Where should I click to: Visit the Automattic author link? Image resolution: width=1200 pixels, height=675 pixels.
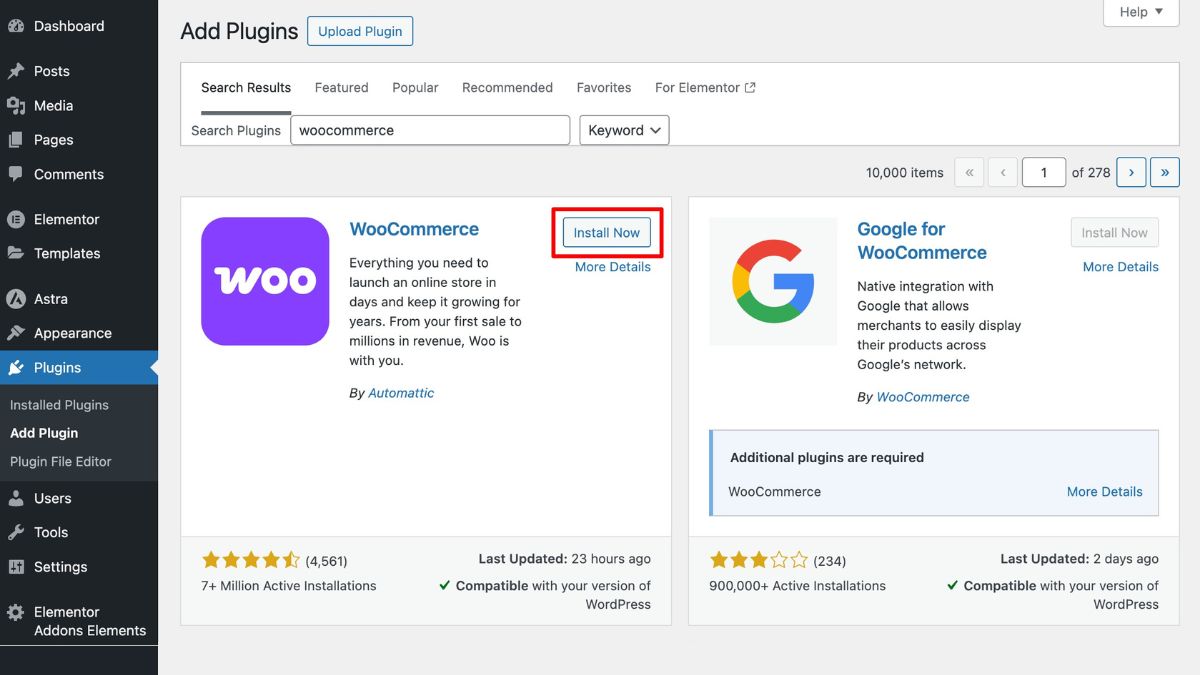[x=401, y=393]
